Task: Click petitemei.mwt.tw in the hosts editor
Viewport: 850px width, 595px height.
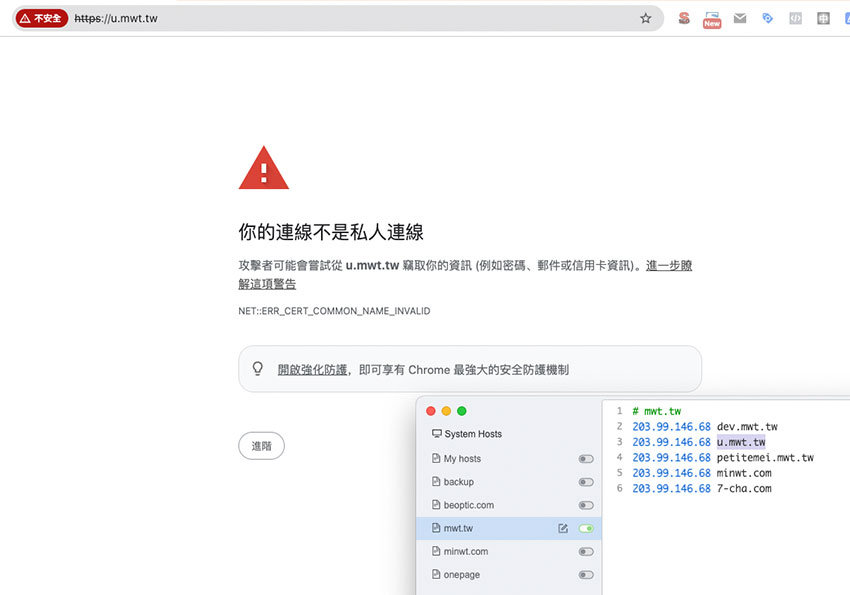Action: (x=765, y=458)
